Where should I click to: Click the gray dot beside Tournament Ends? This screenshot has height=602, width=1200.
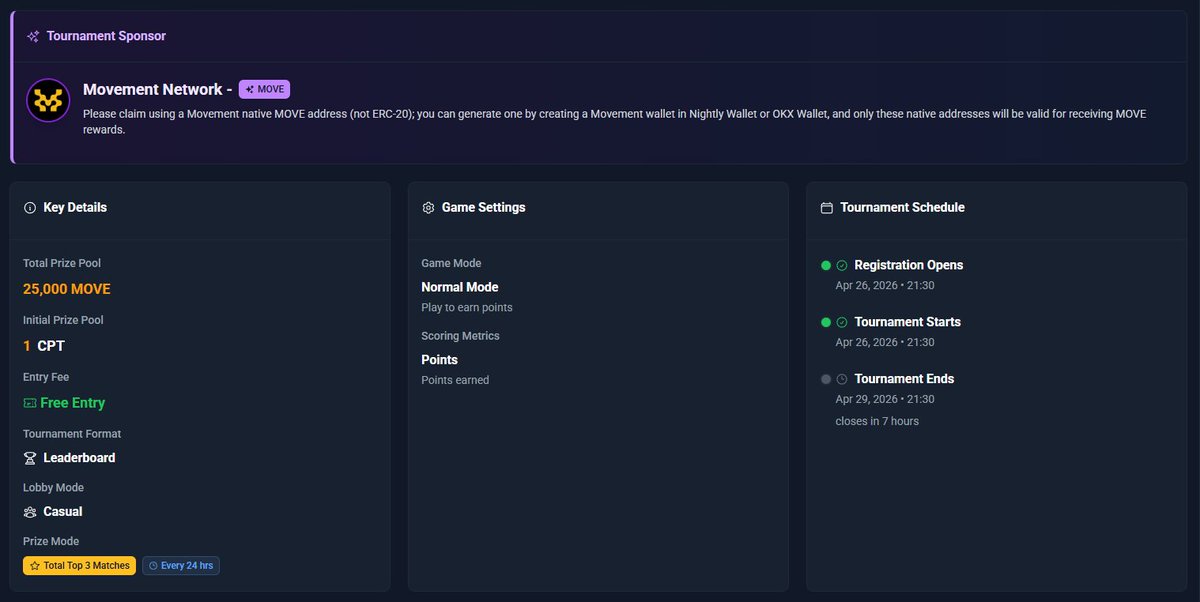(826, 380)
